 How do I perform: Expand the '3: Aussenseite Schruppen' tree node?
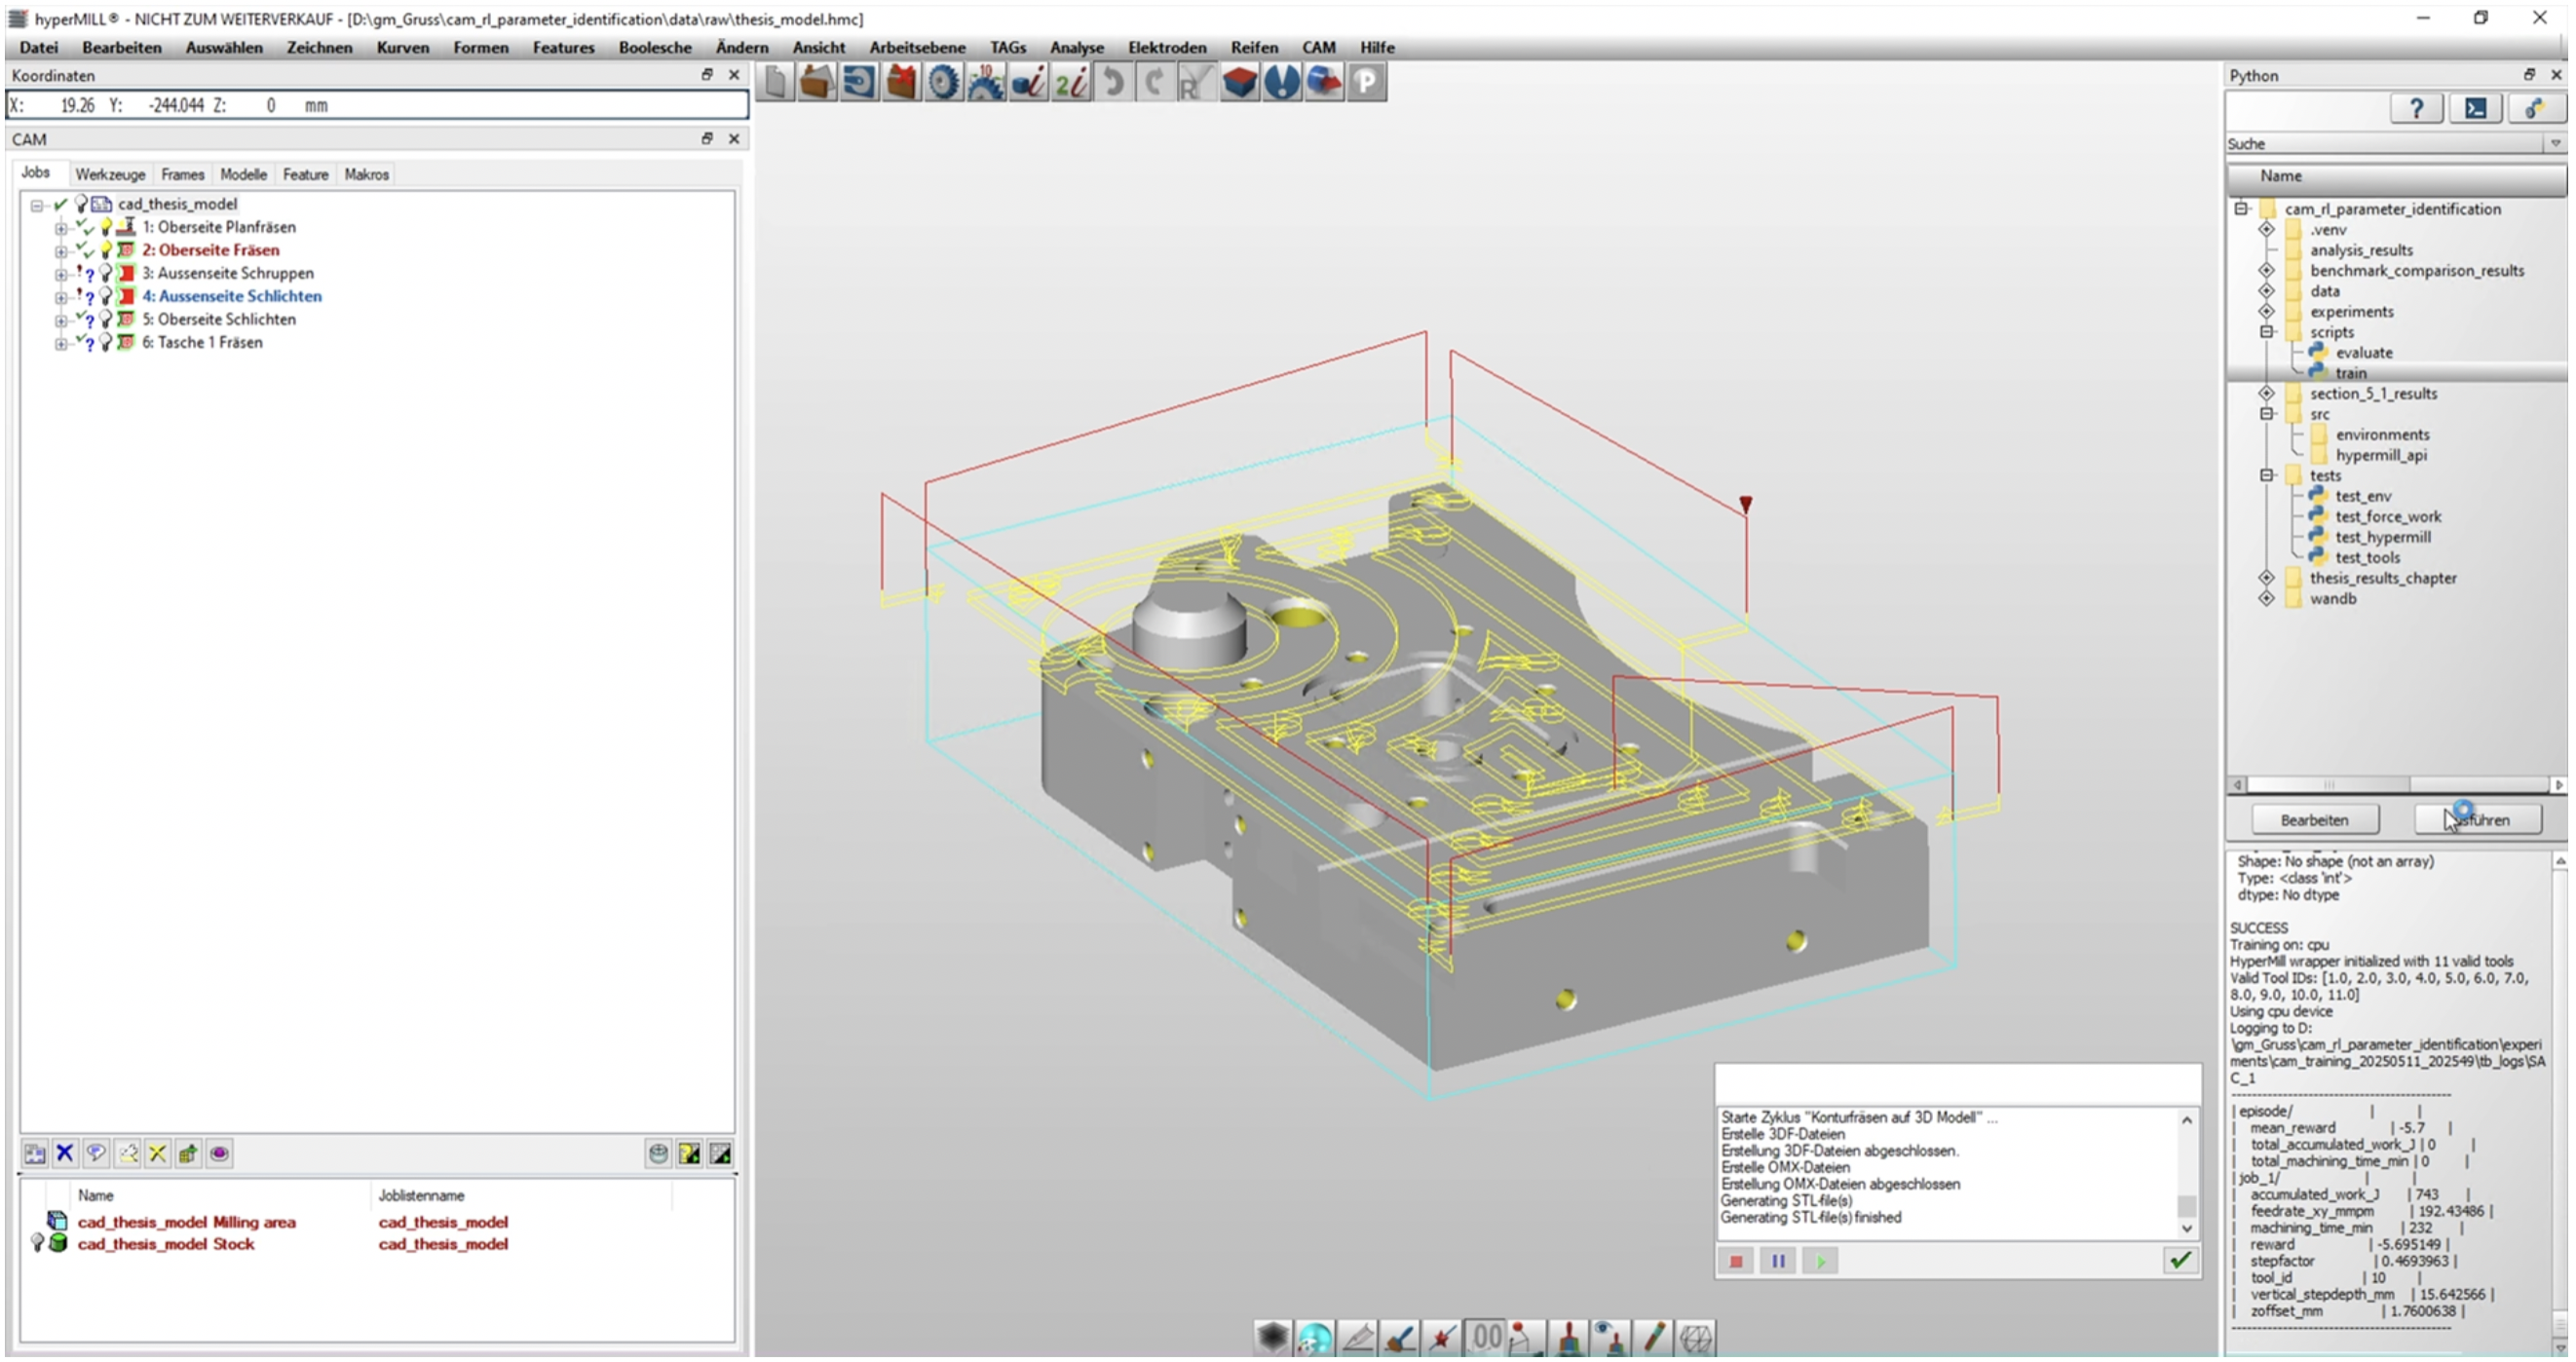(x=60, y=273)
